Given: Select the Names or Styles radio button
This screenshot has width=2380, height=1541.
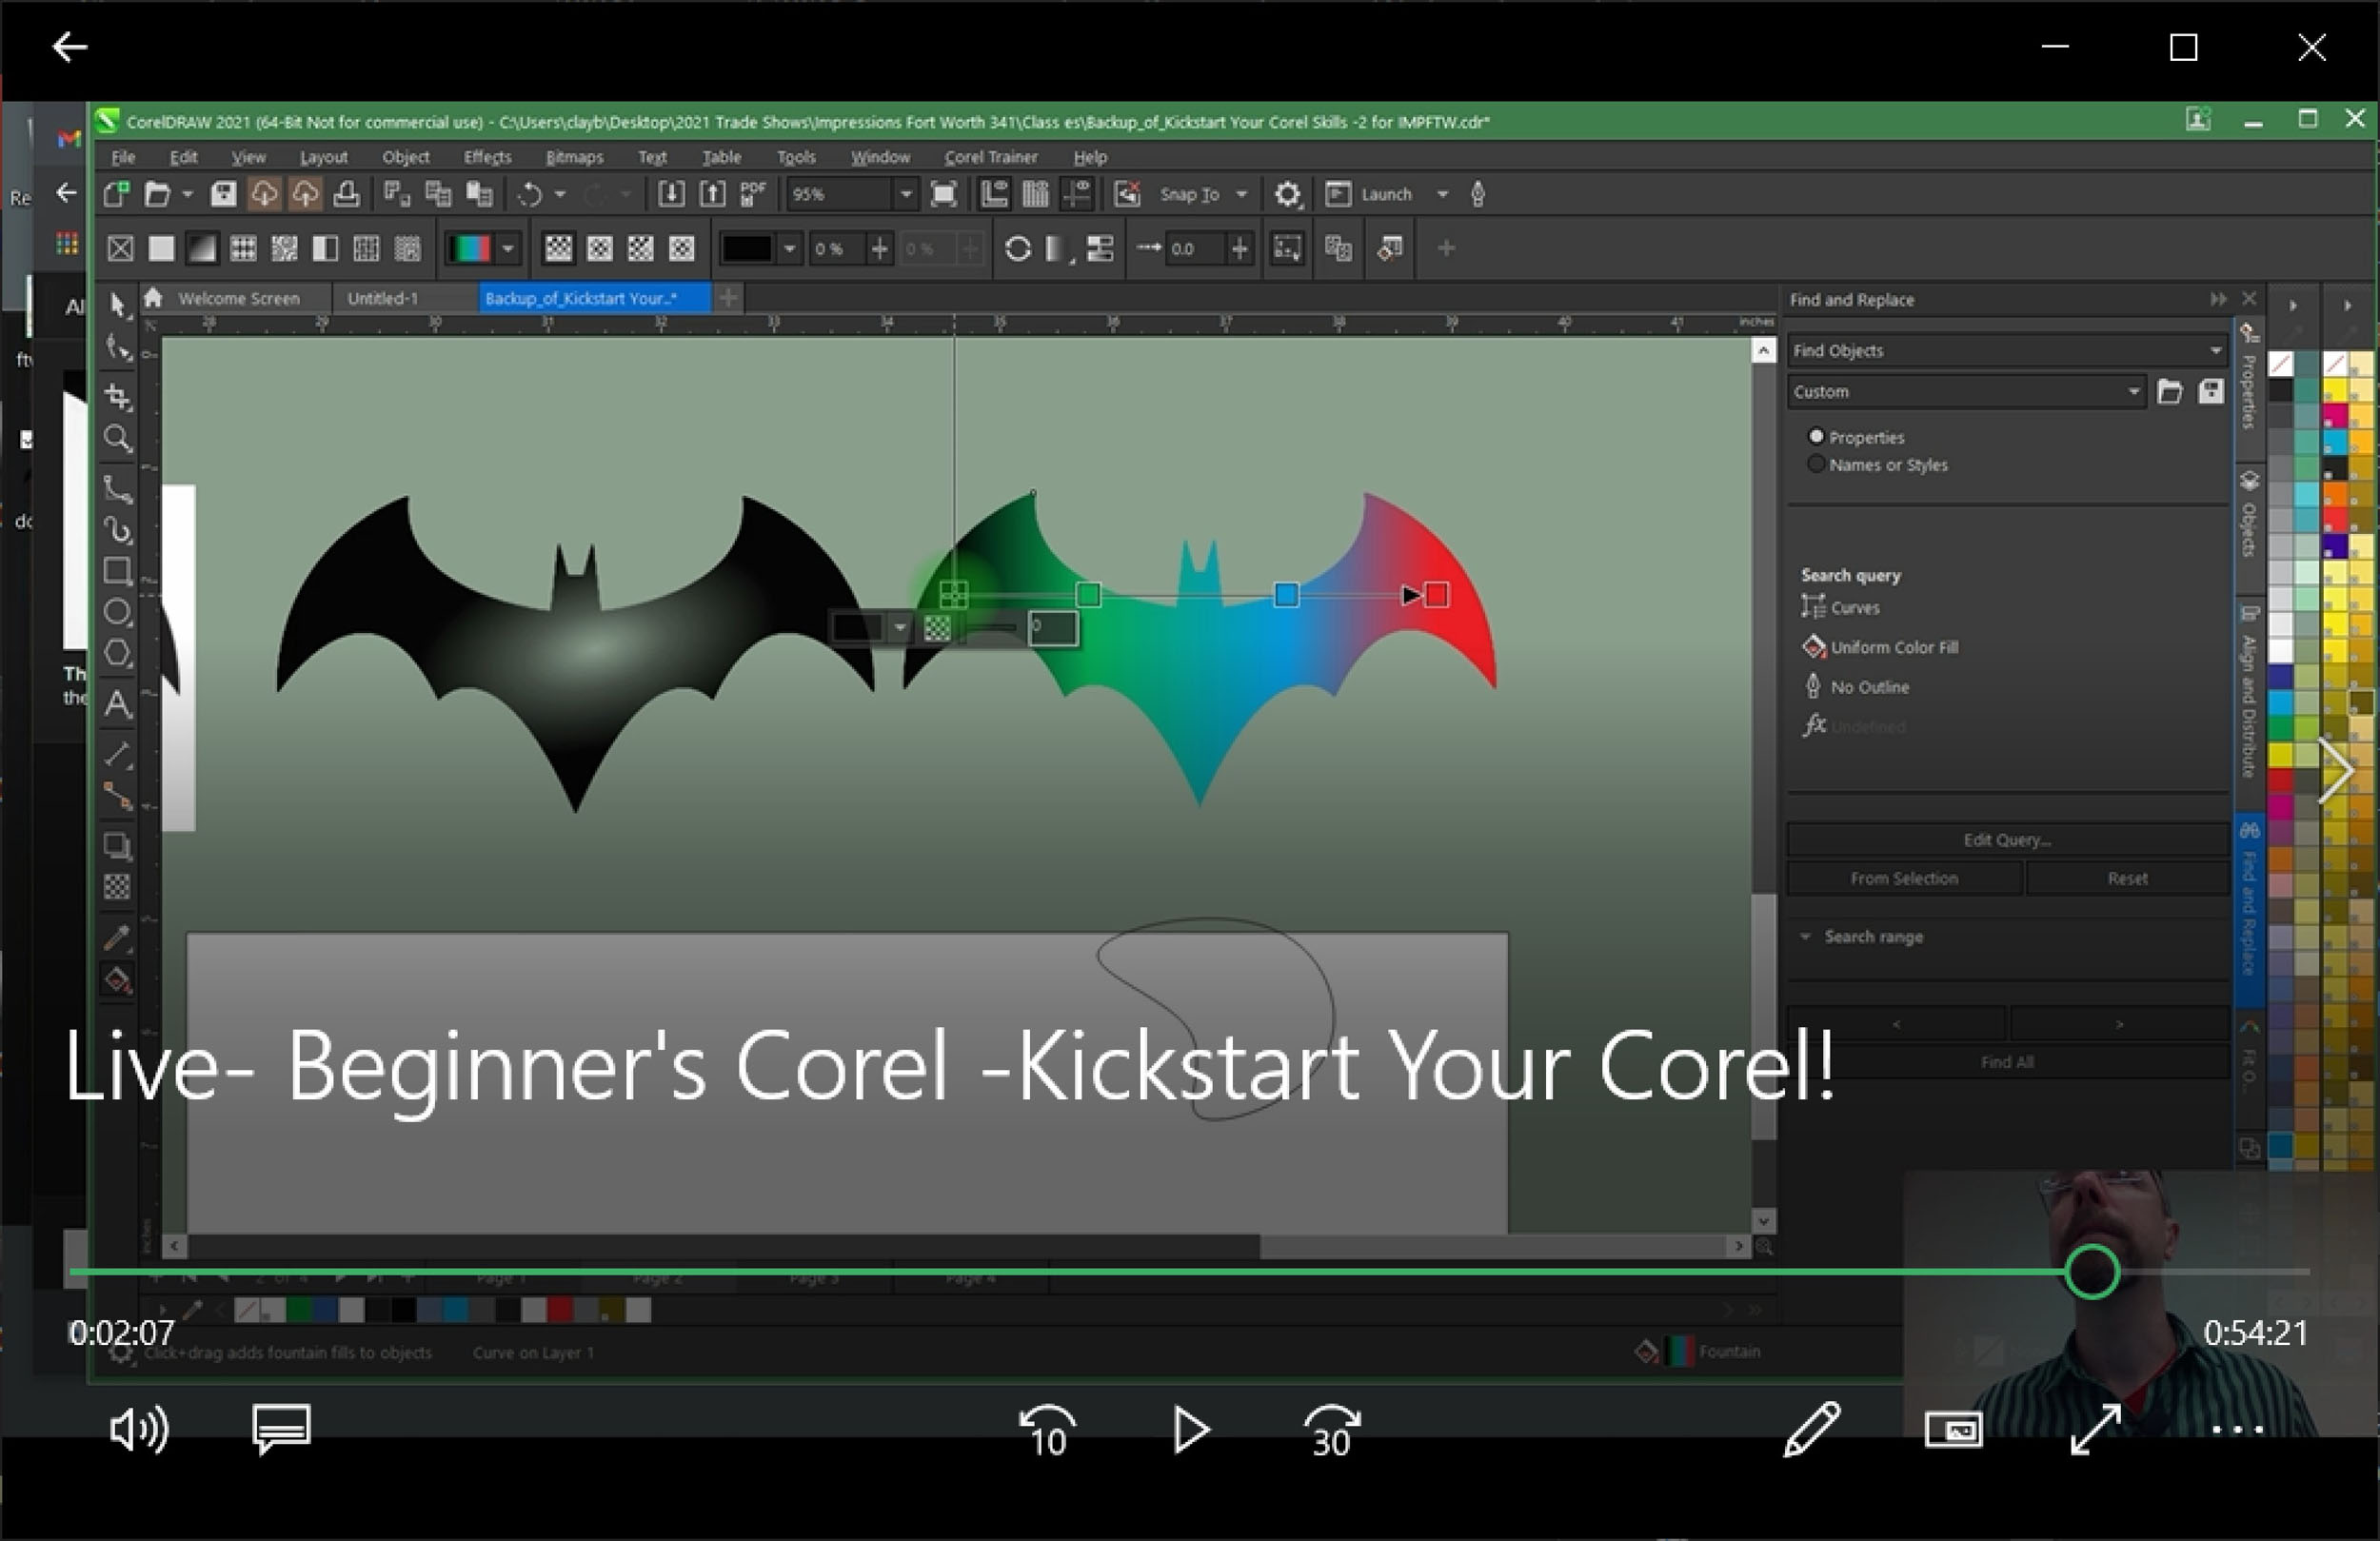Looking at the screenshot, I should (1816, 464).
